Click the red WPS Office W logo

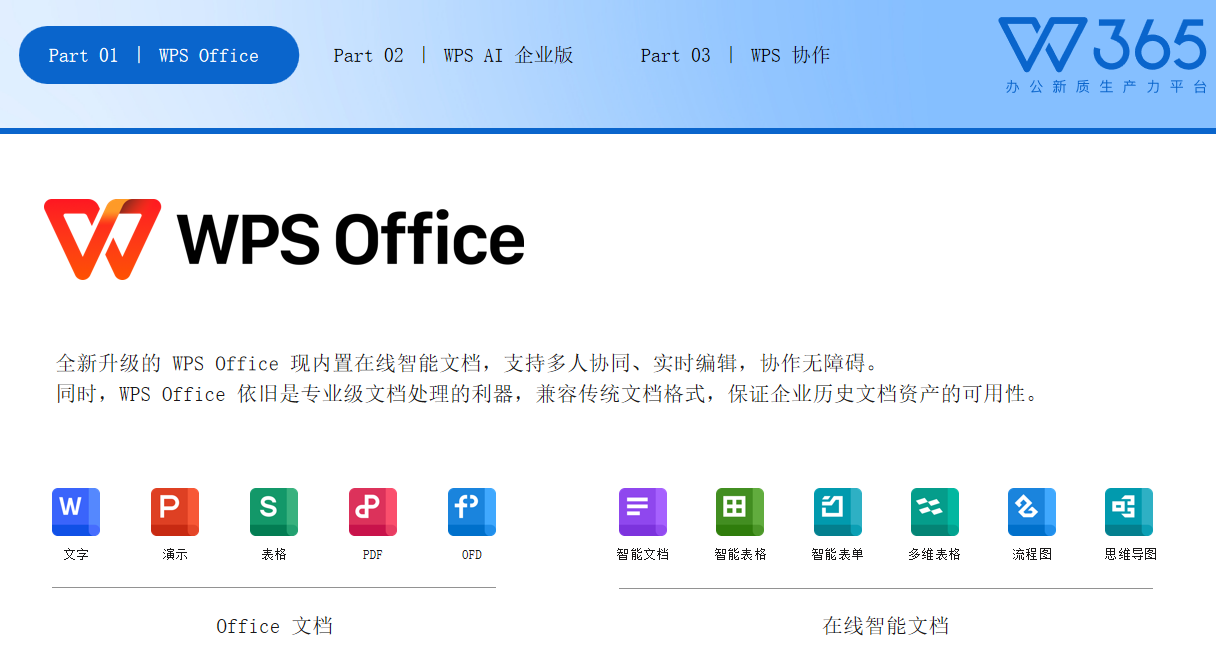[x=103, y=239]
